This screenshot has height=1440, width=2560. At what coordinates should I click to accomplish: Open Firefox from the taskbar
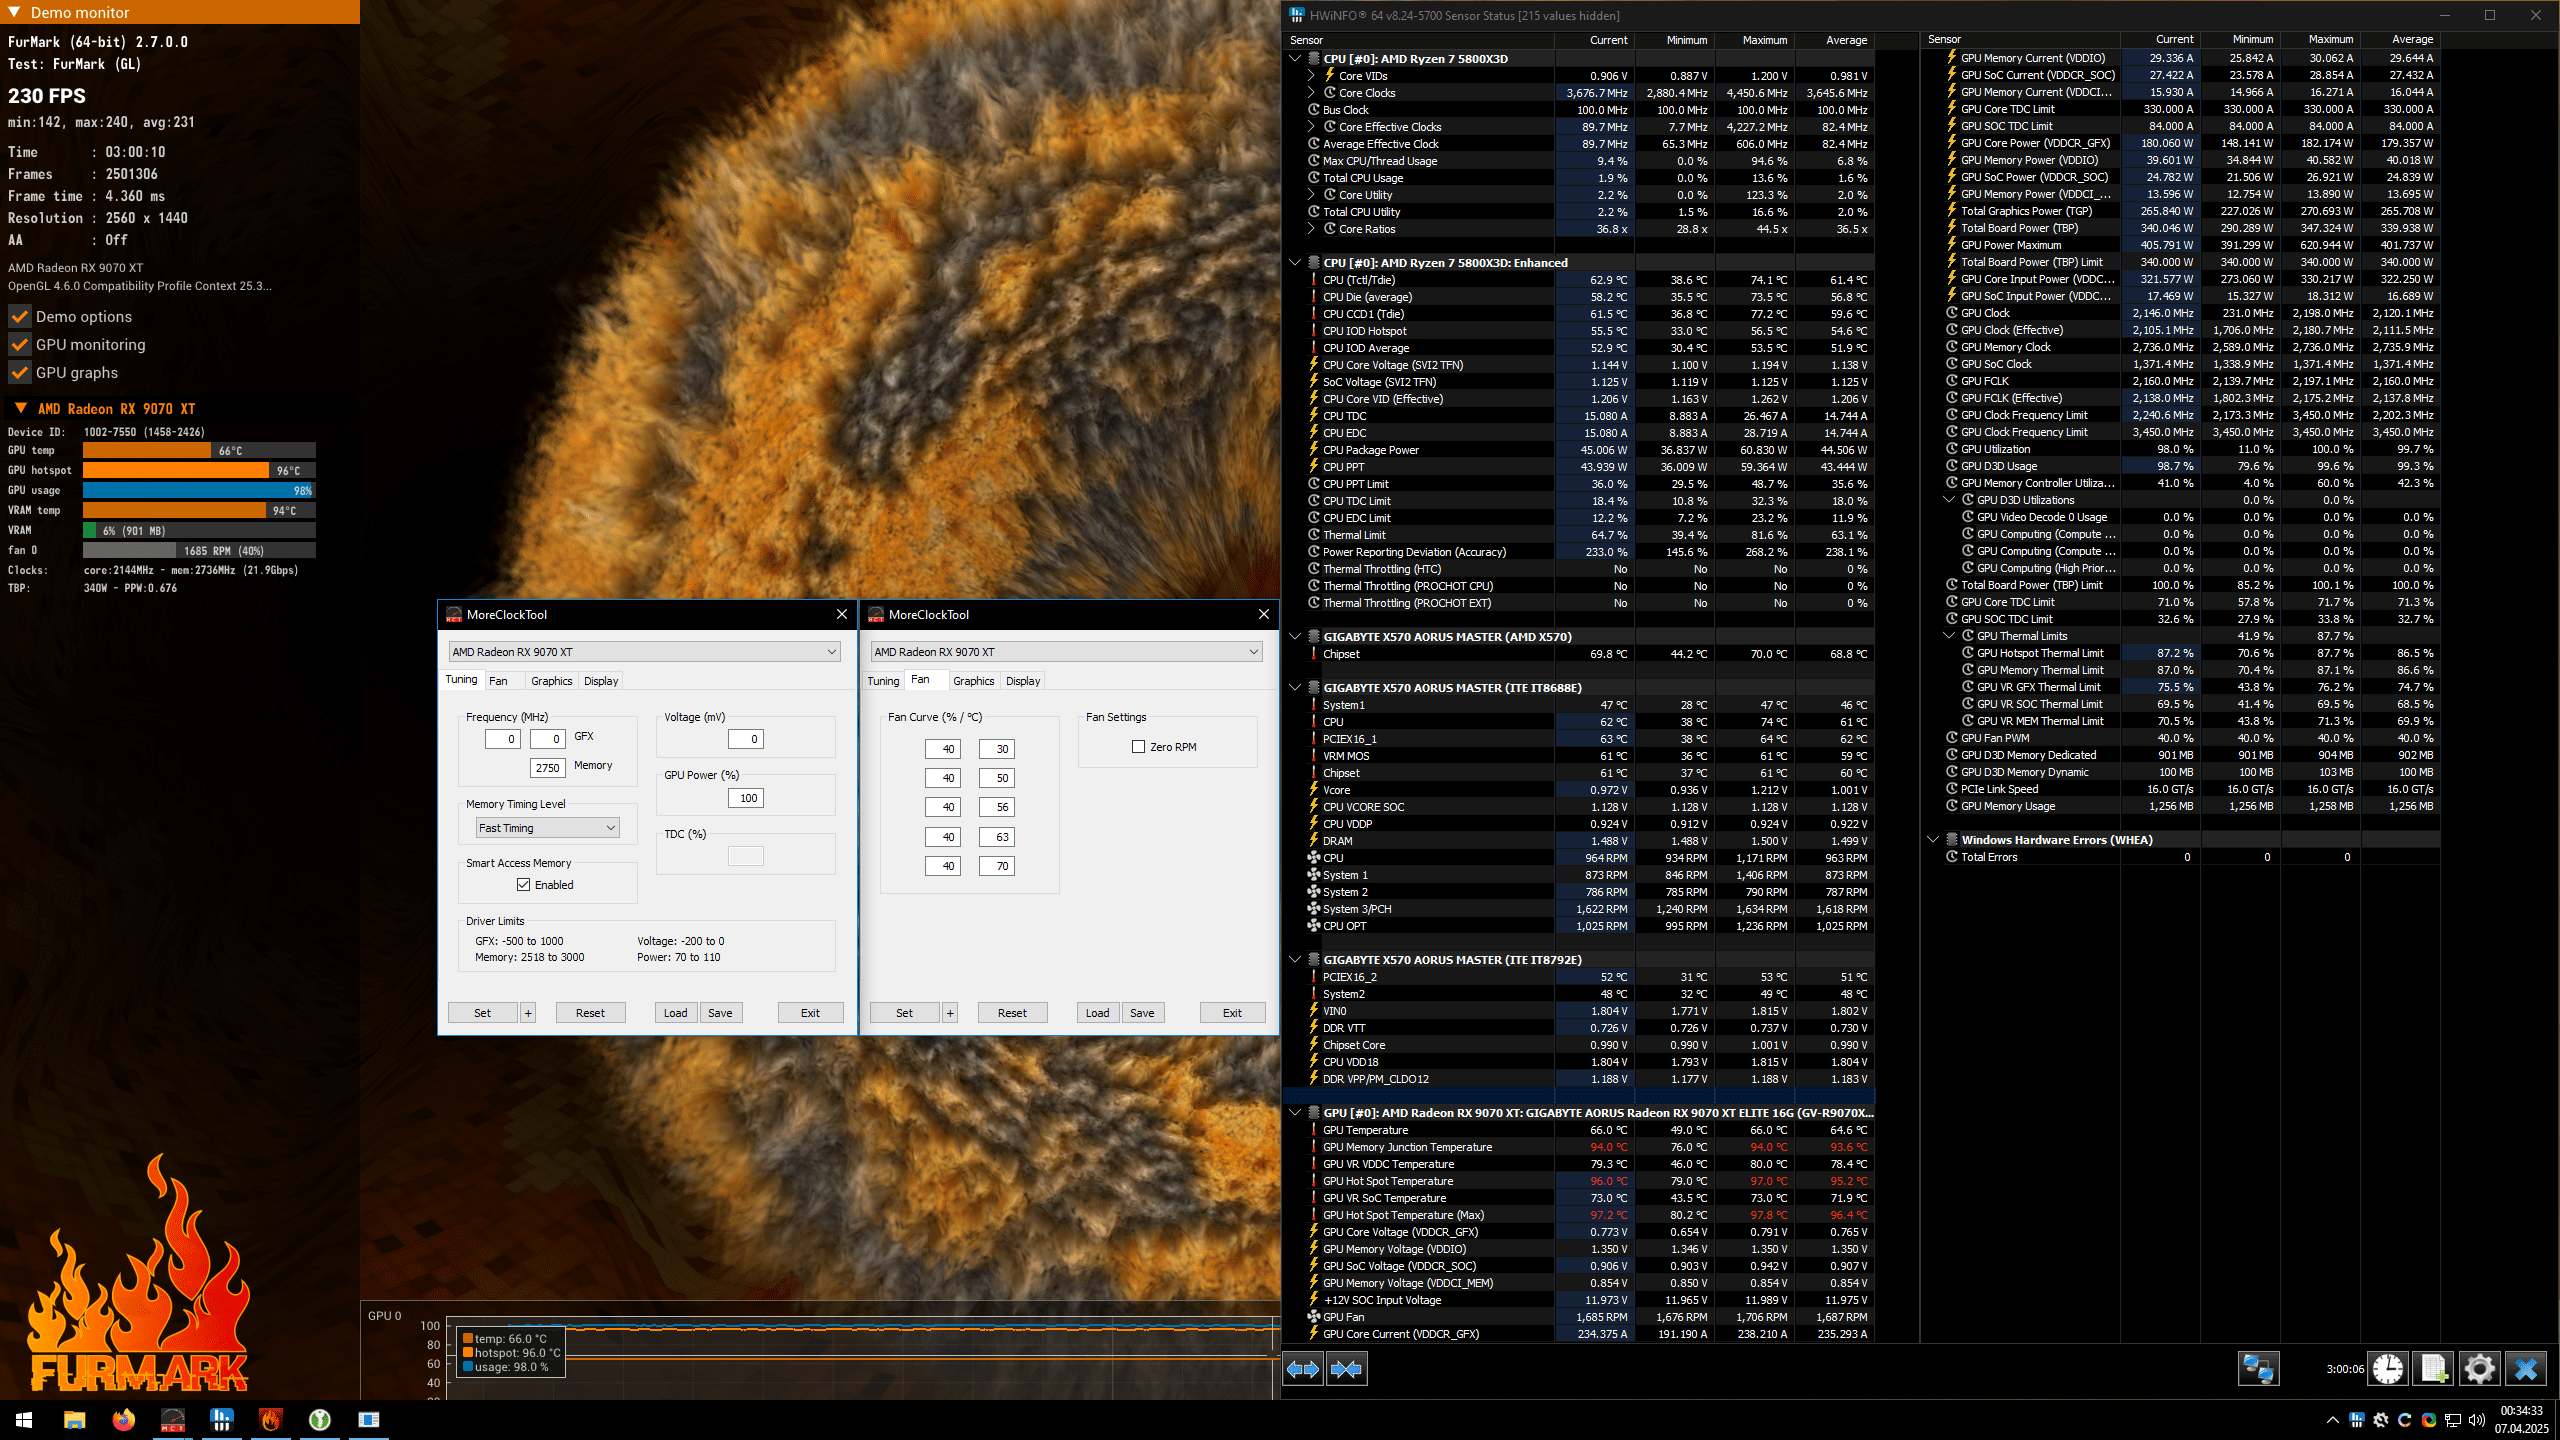click(123, 1419)
